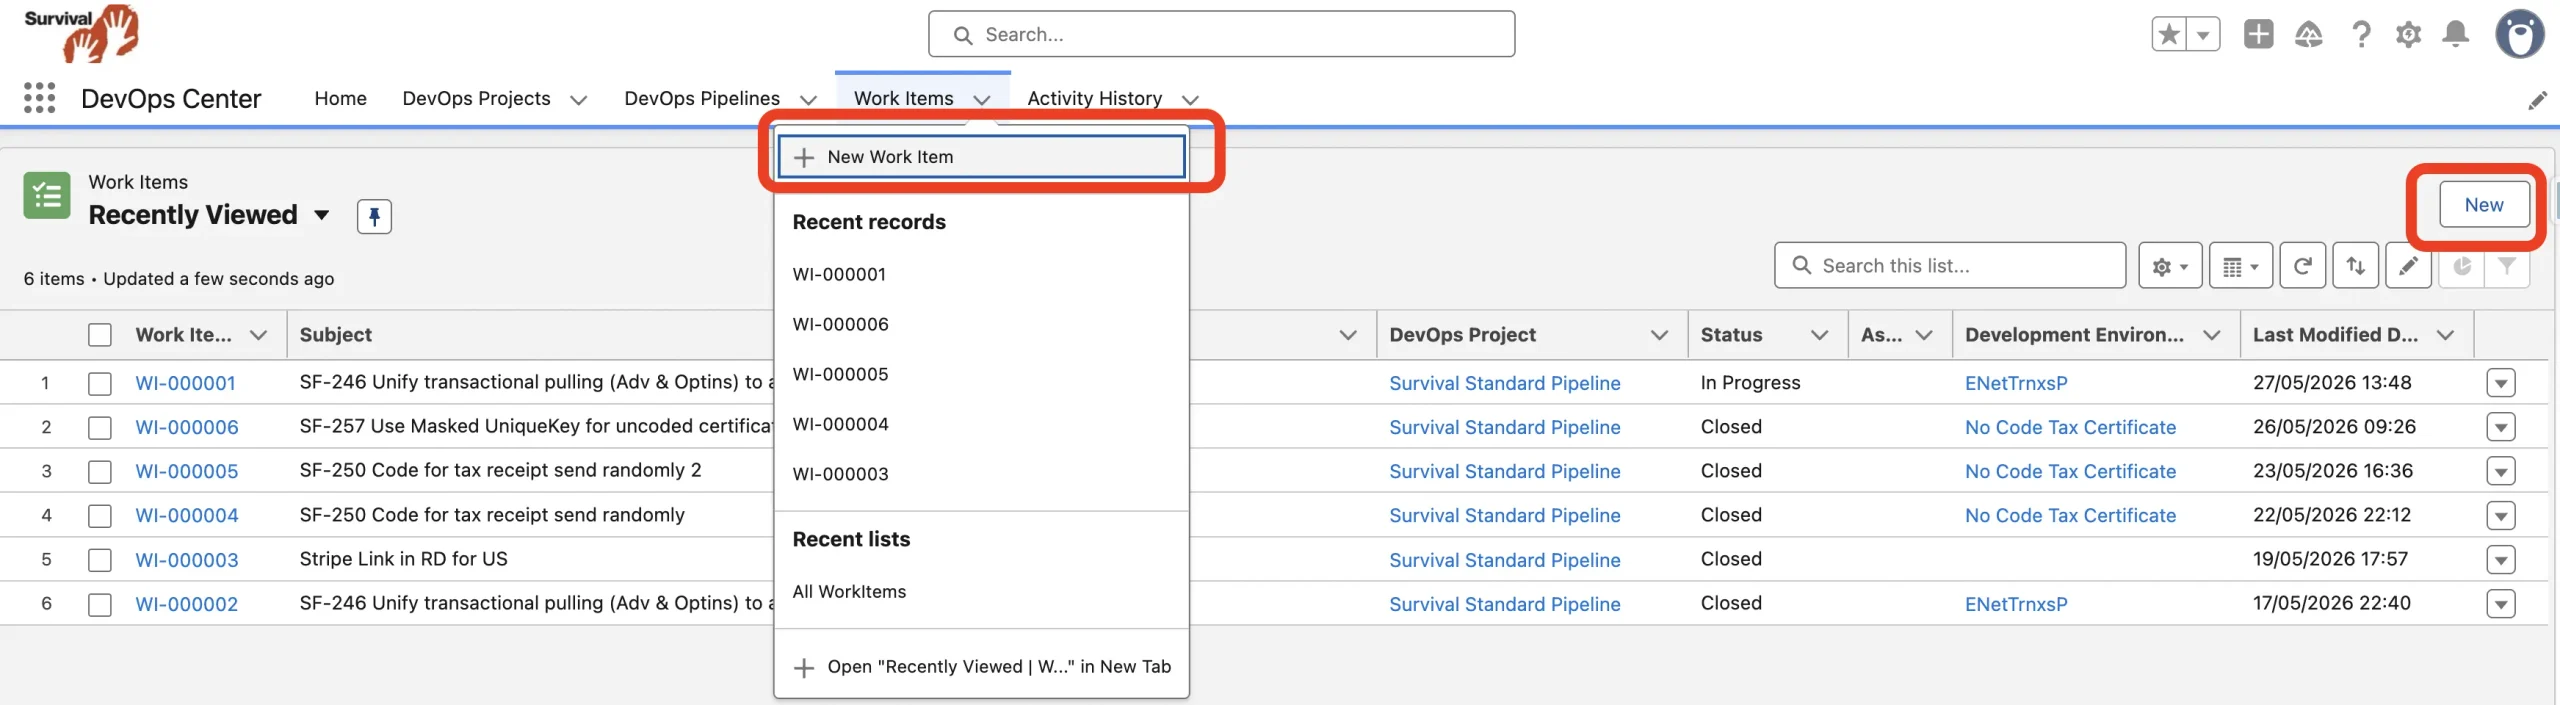Open the Global Actions plus icon
2560x705 pixels.
[x=2258, y=35]
